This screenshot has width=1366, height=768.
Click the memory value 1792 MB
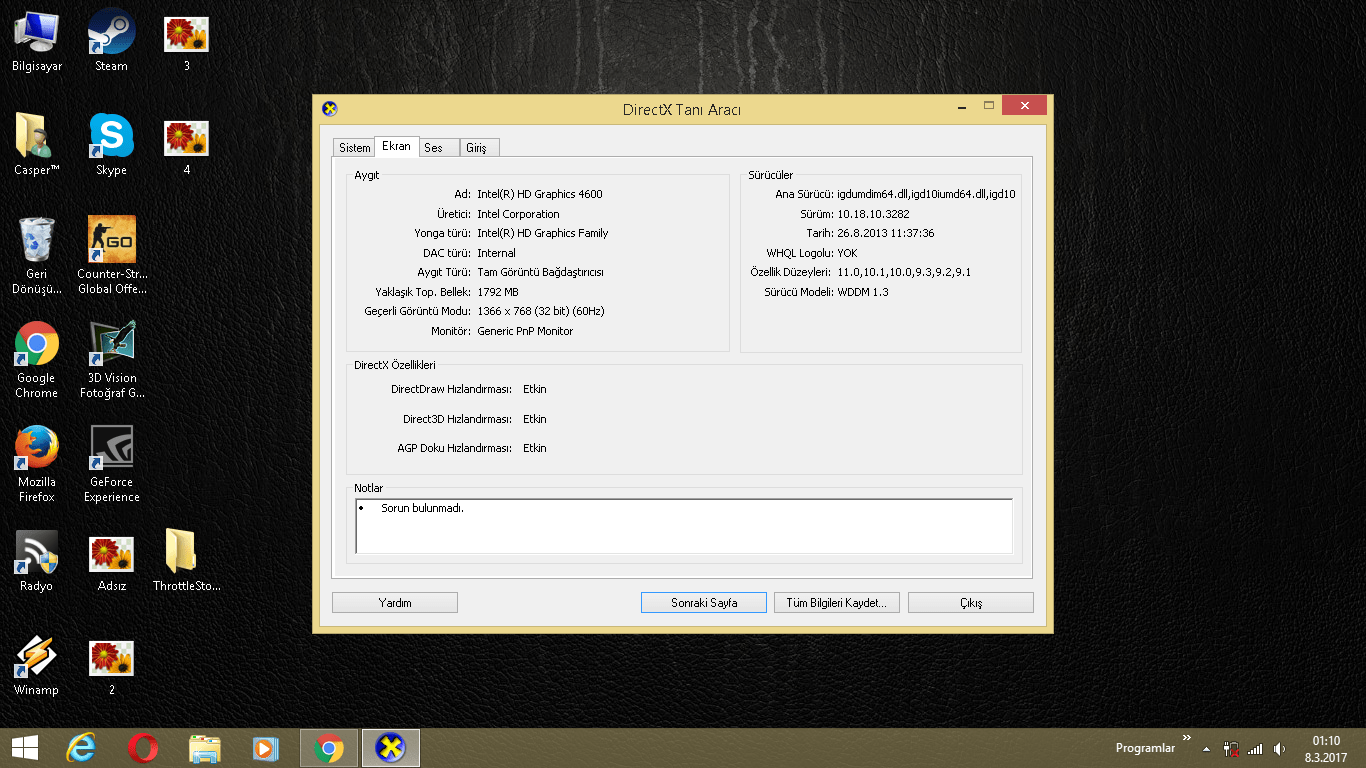click(x=498, y=292)
